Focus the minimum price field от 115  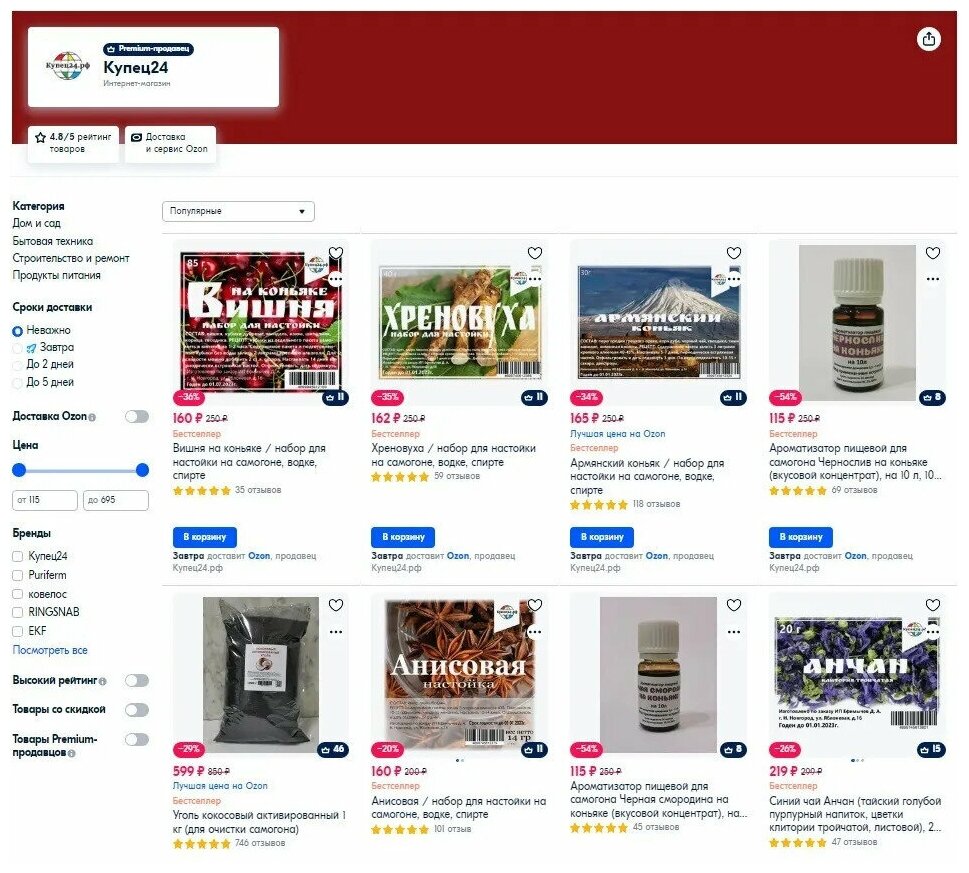[x=44, y=500]
